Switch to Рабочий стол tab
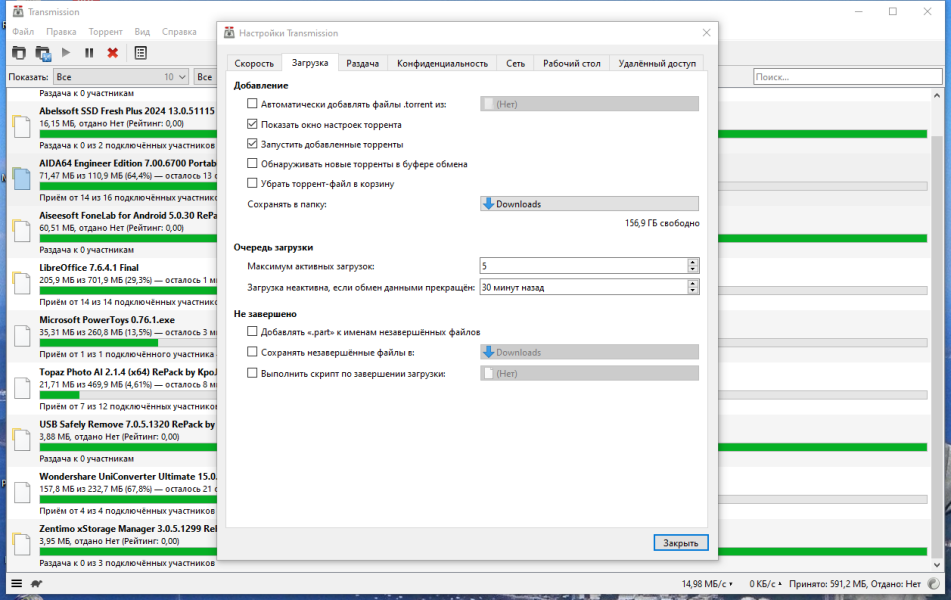 point(571,63)
